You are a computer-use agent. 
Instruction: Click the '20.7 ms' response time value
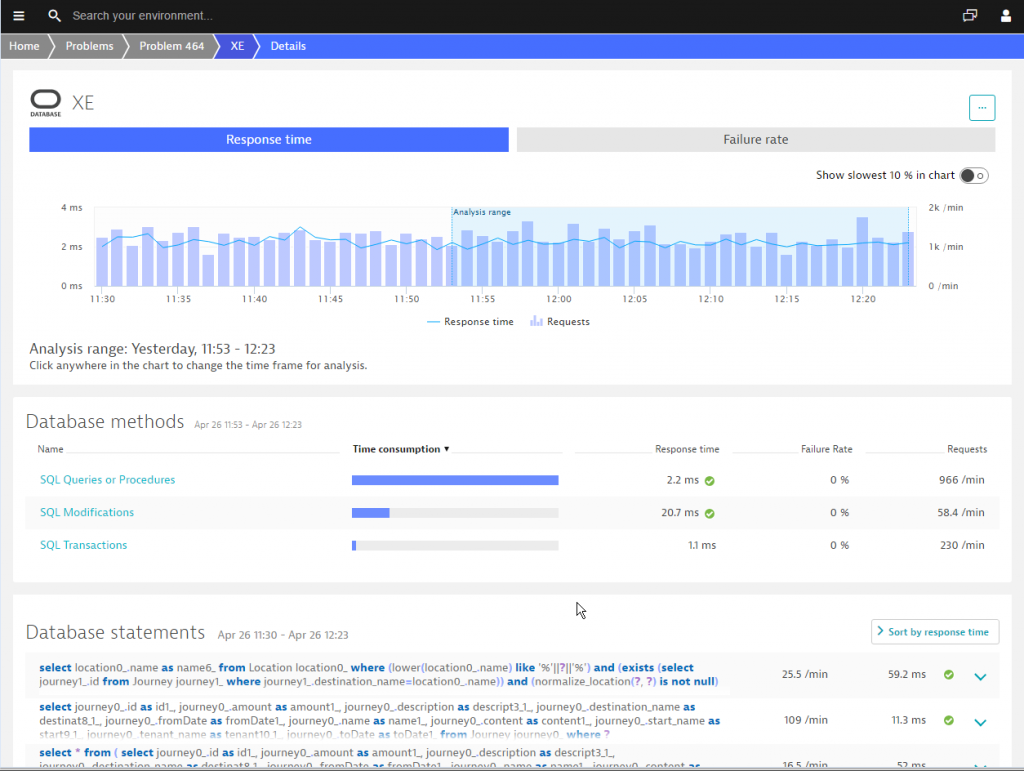click(x=680, y=512)
